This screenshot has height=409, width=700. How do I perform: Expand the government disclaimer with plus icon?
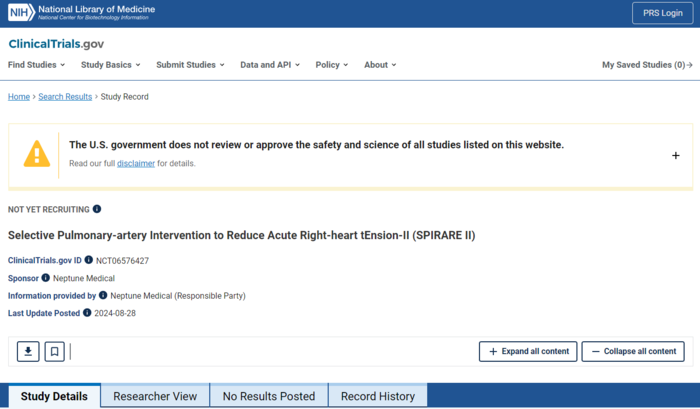click(x=675, y=155)
